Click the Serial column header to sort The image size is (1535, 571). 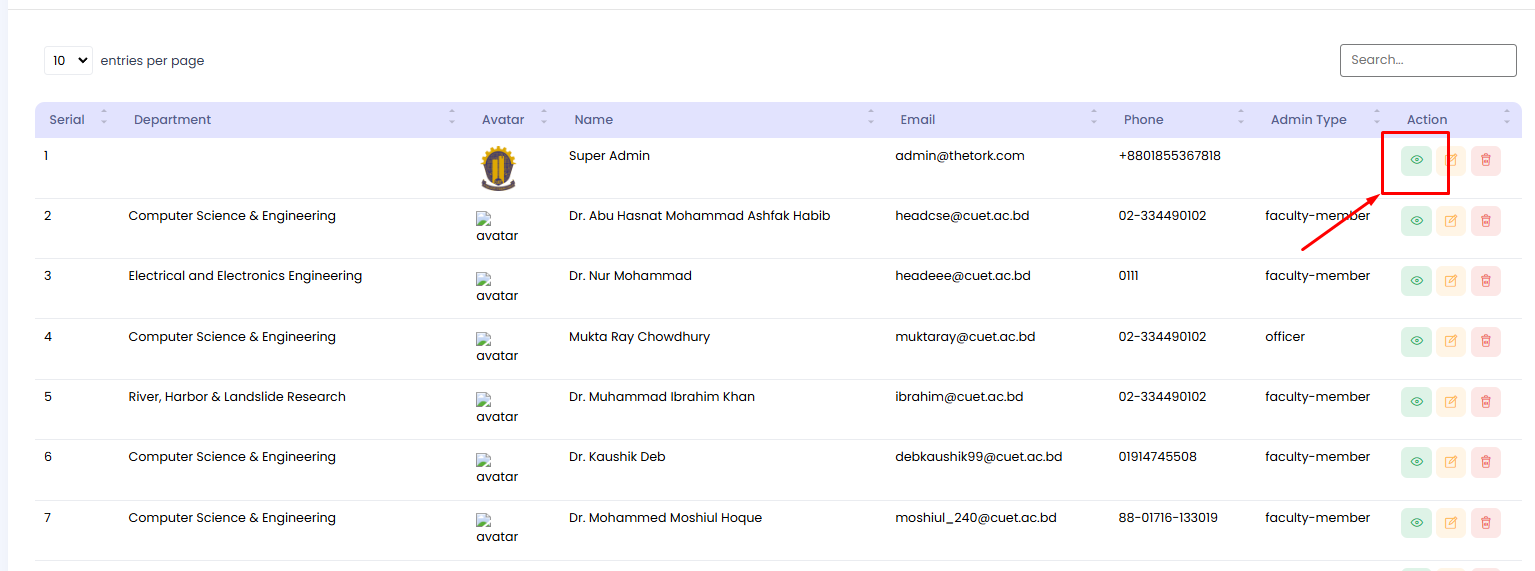[67, 120]
